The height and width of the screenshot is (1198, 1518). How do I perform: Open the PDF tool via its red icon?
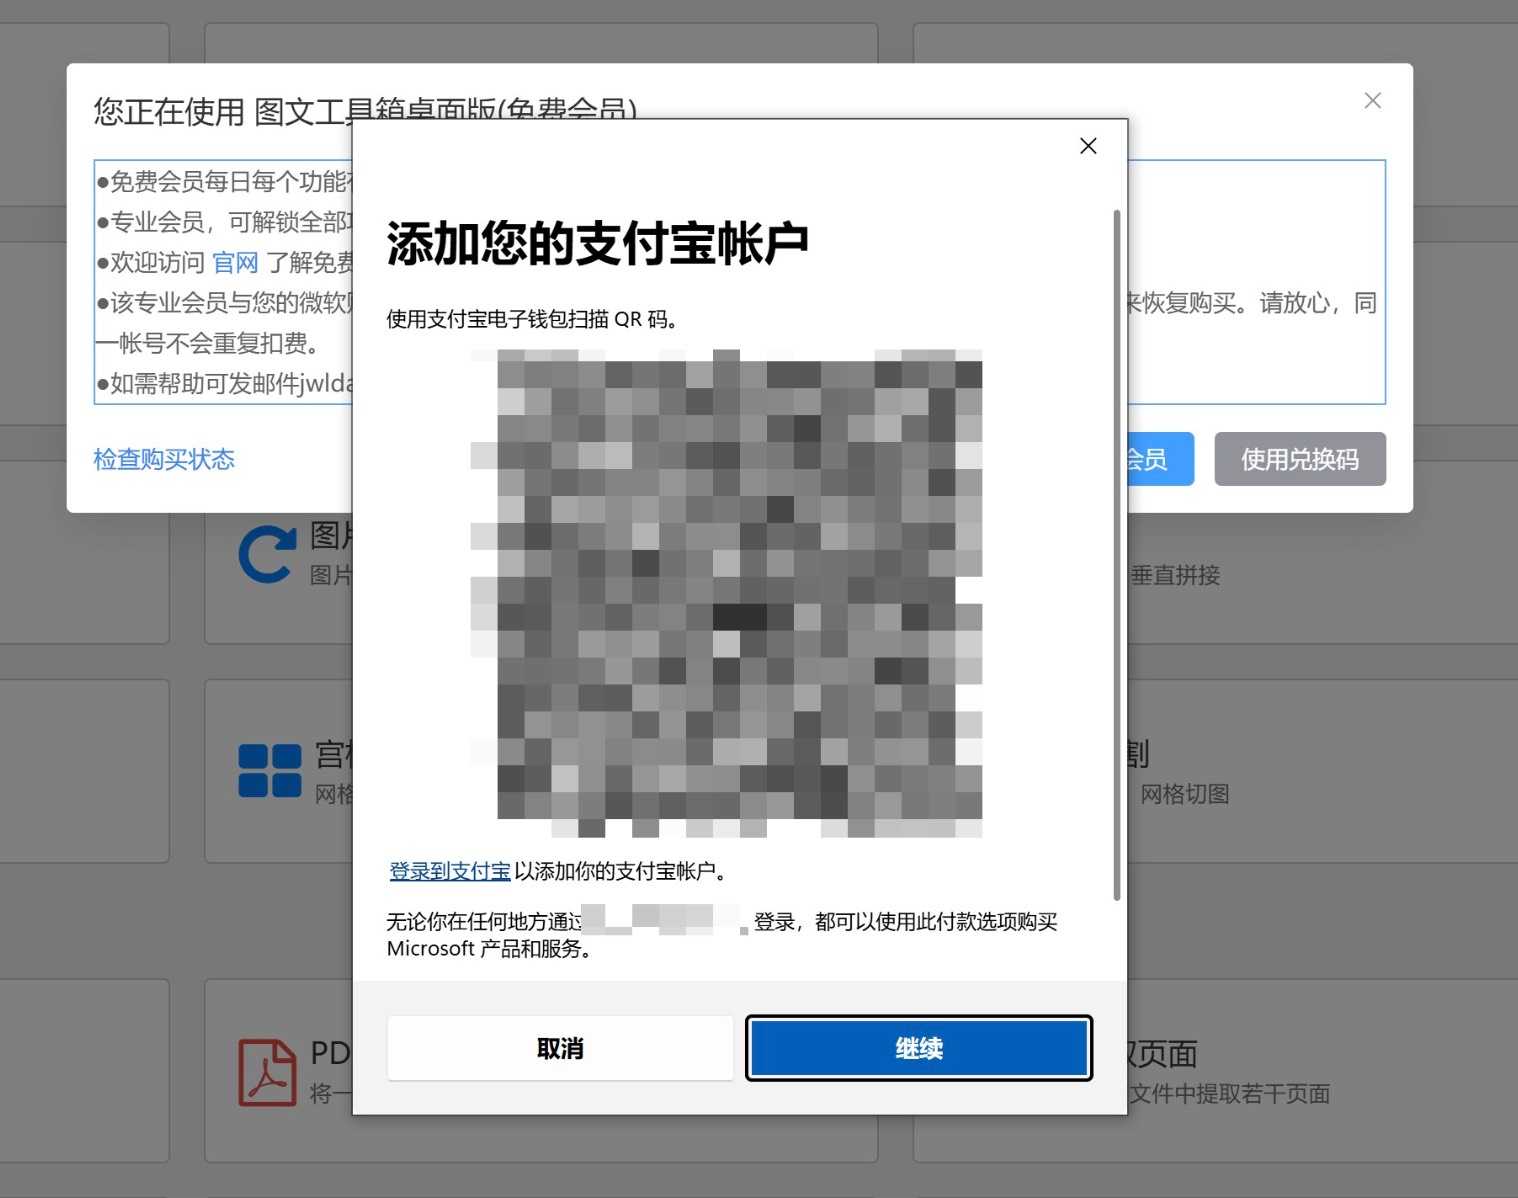[266, 1071]
